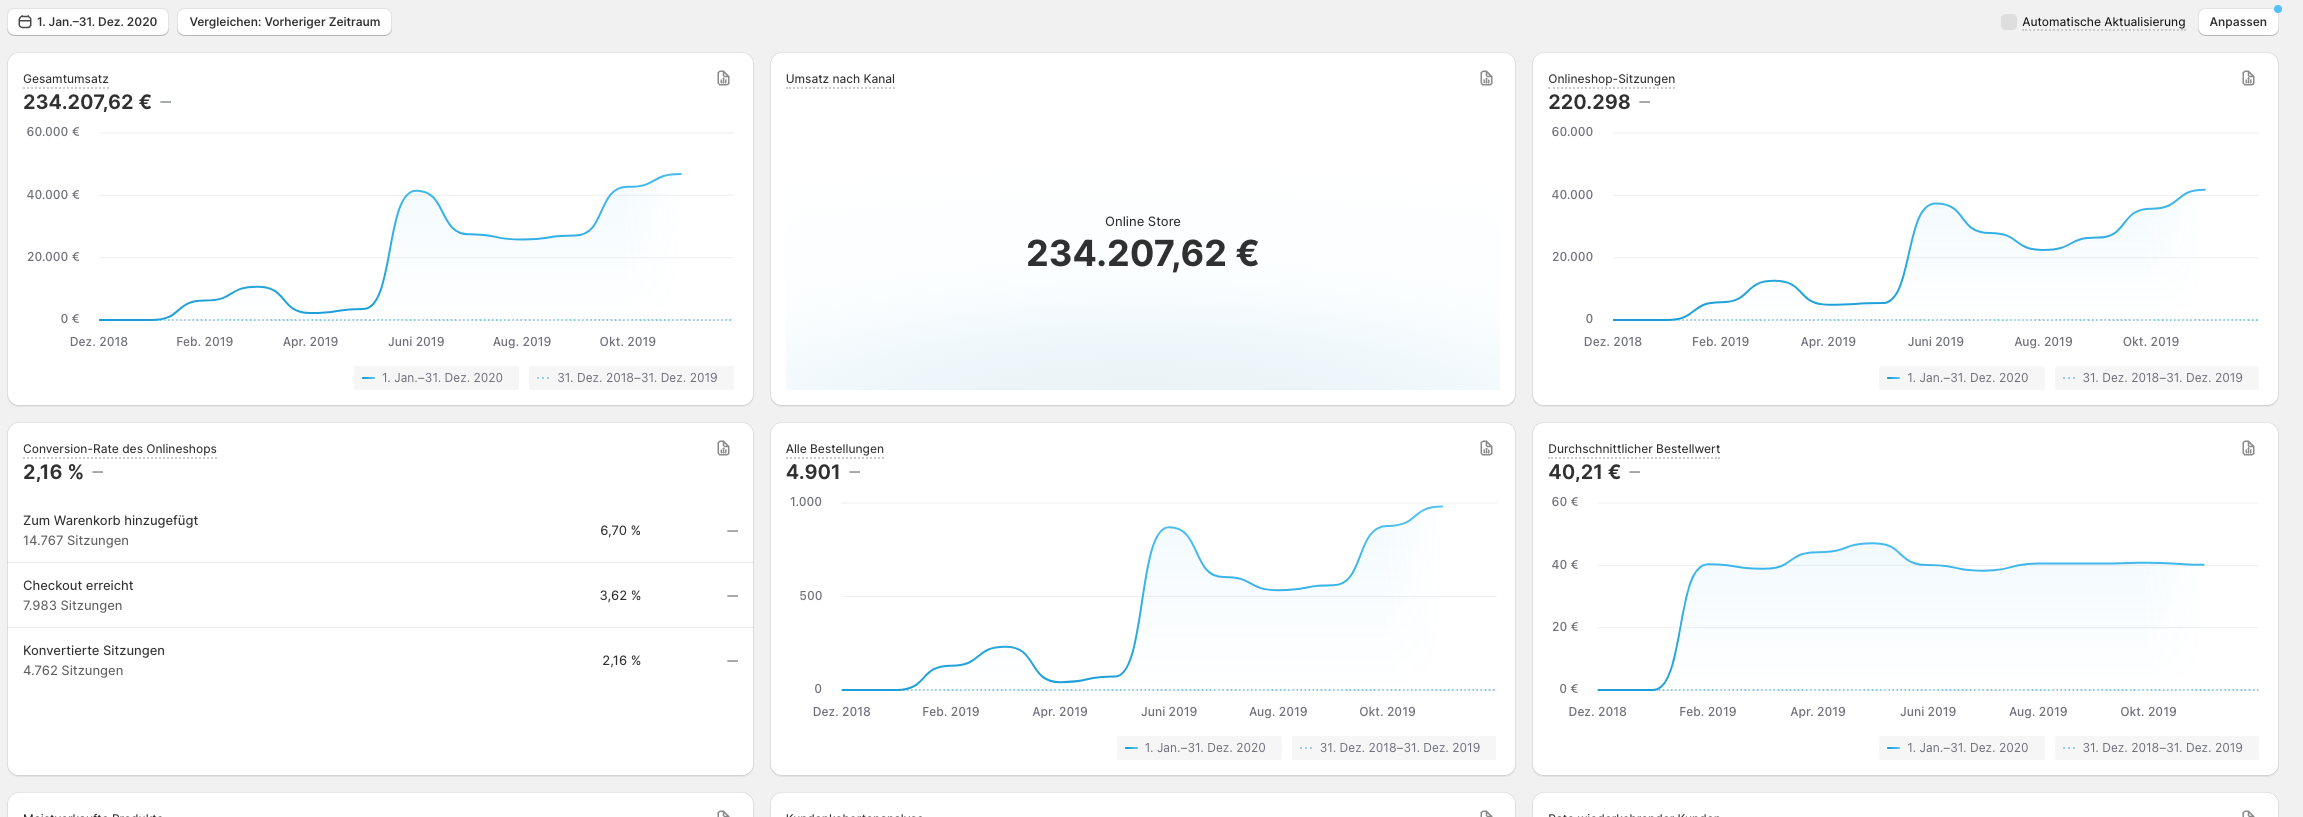Enable Automatische Aktualisierung checkbox
Screen dimensions: 2303x817
pos(2008,22)
